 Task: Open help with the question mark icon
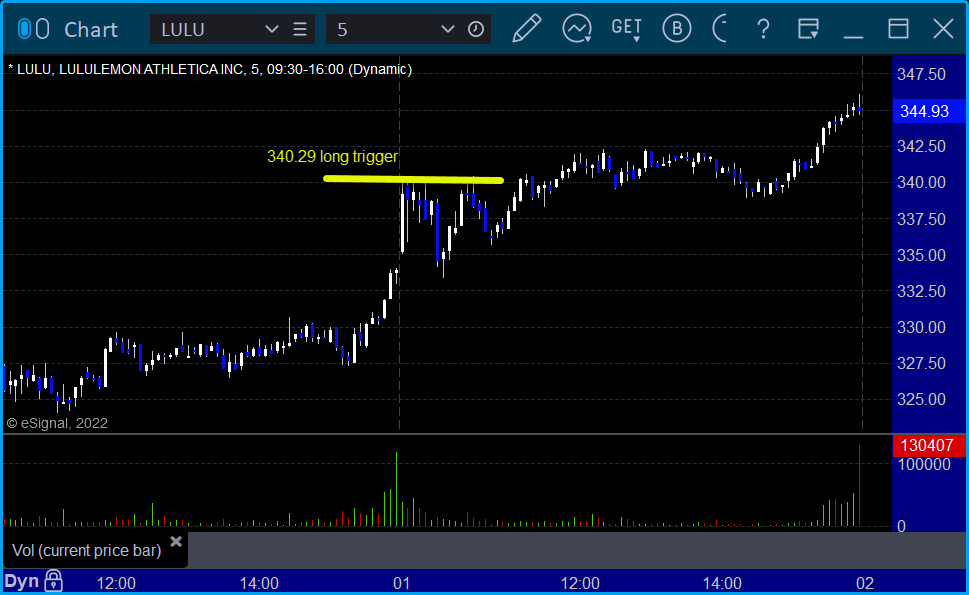click(x=763, y=29)
